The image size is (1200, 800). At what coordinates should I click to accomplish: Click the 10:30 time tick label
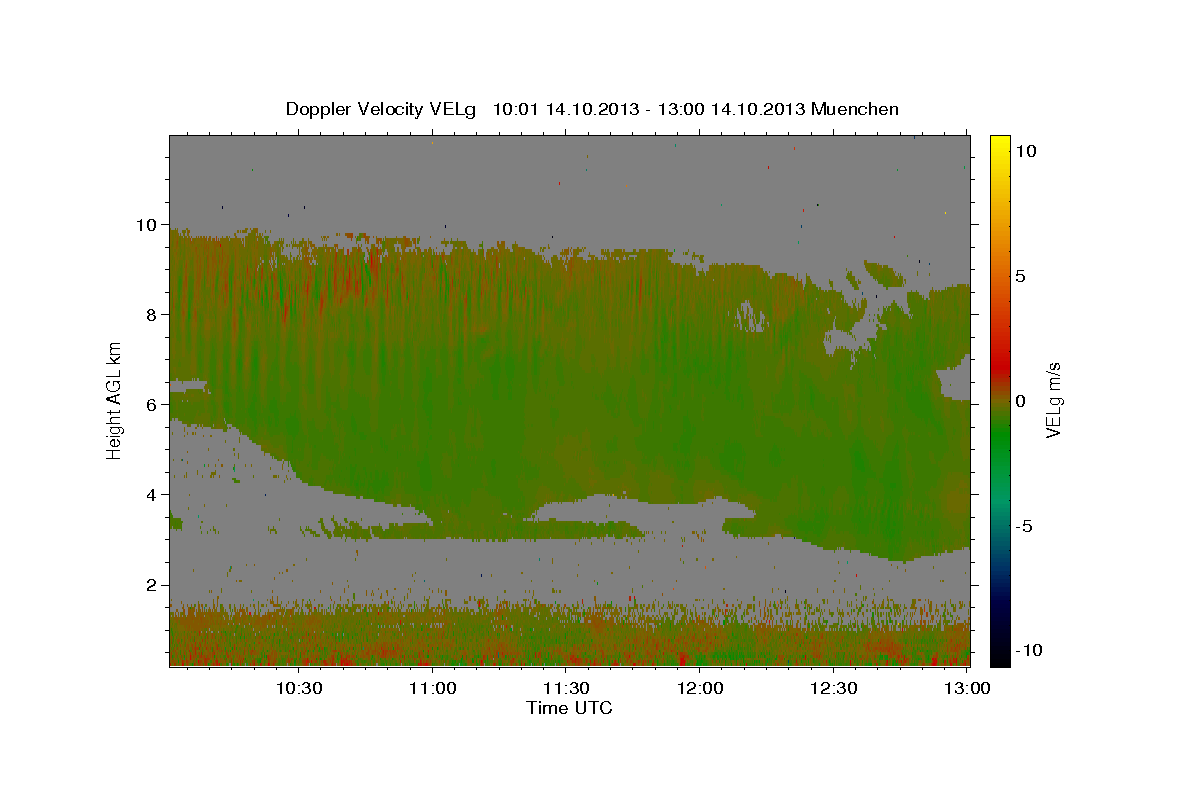tap(298, 688)
